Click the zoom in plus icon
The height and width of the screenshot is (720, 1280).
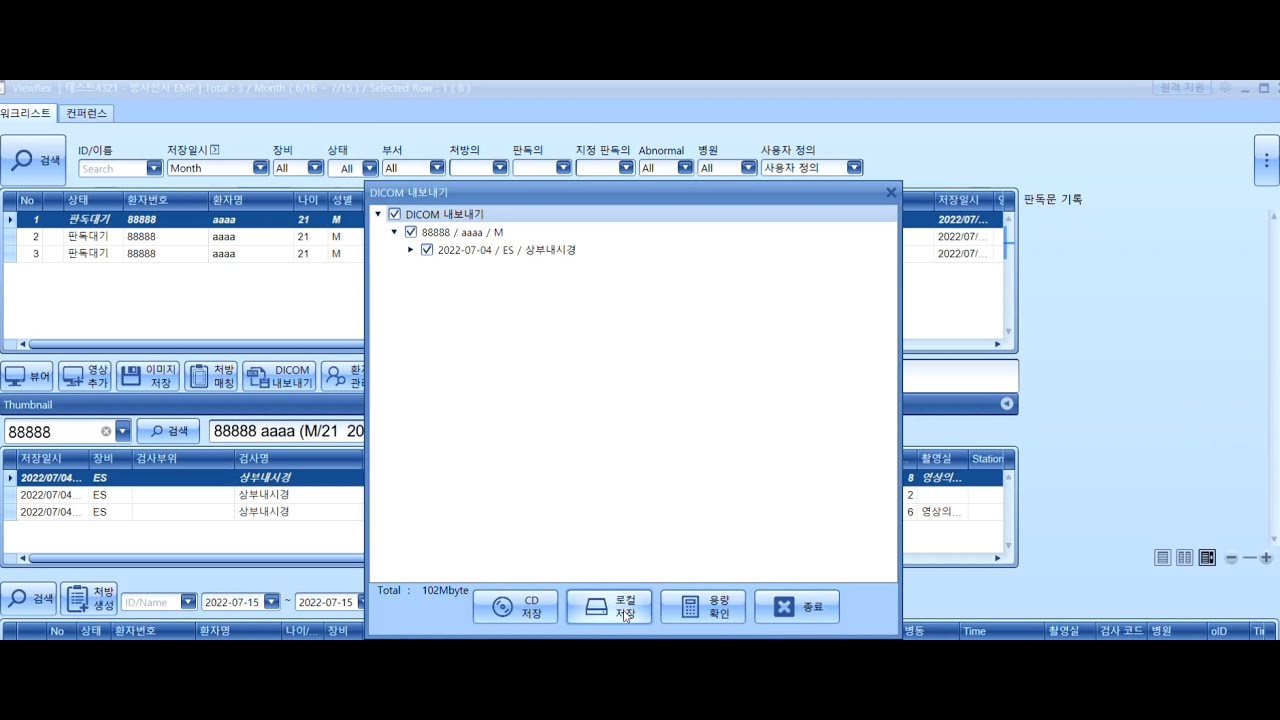(x=1266, y=558)
